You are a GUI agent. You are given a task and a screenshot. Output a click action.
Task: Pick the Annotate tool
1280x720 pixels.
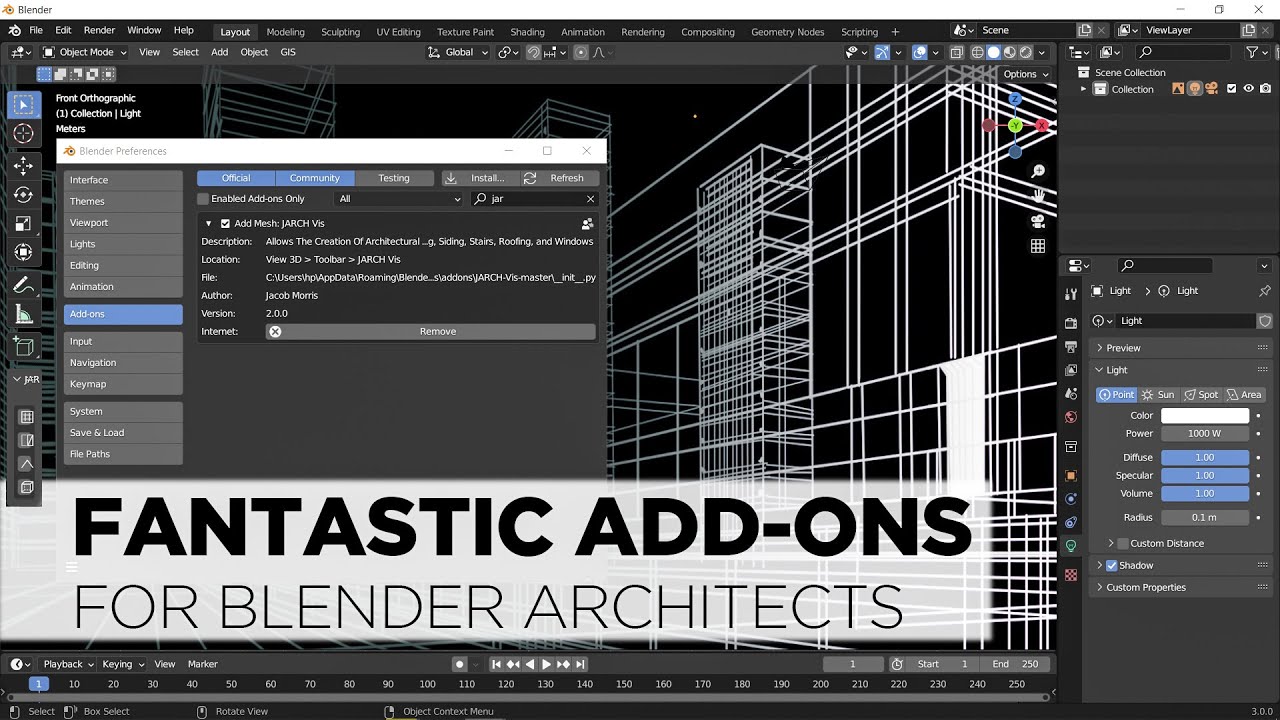(x=24, y=286)
